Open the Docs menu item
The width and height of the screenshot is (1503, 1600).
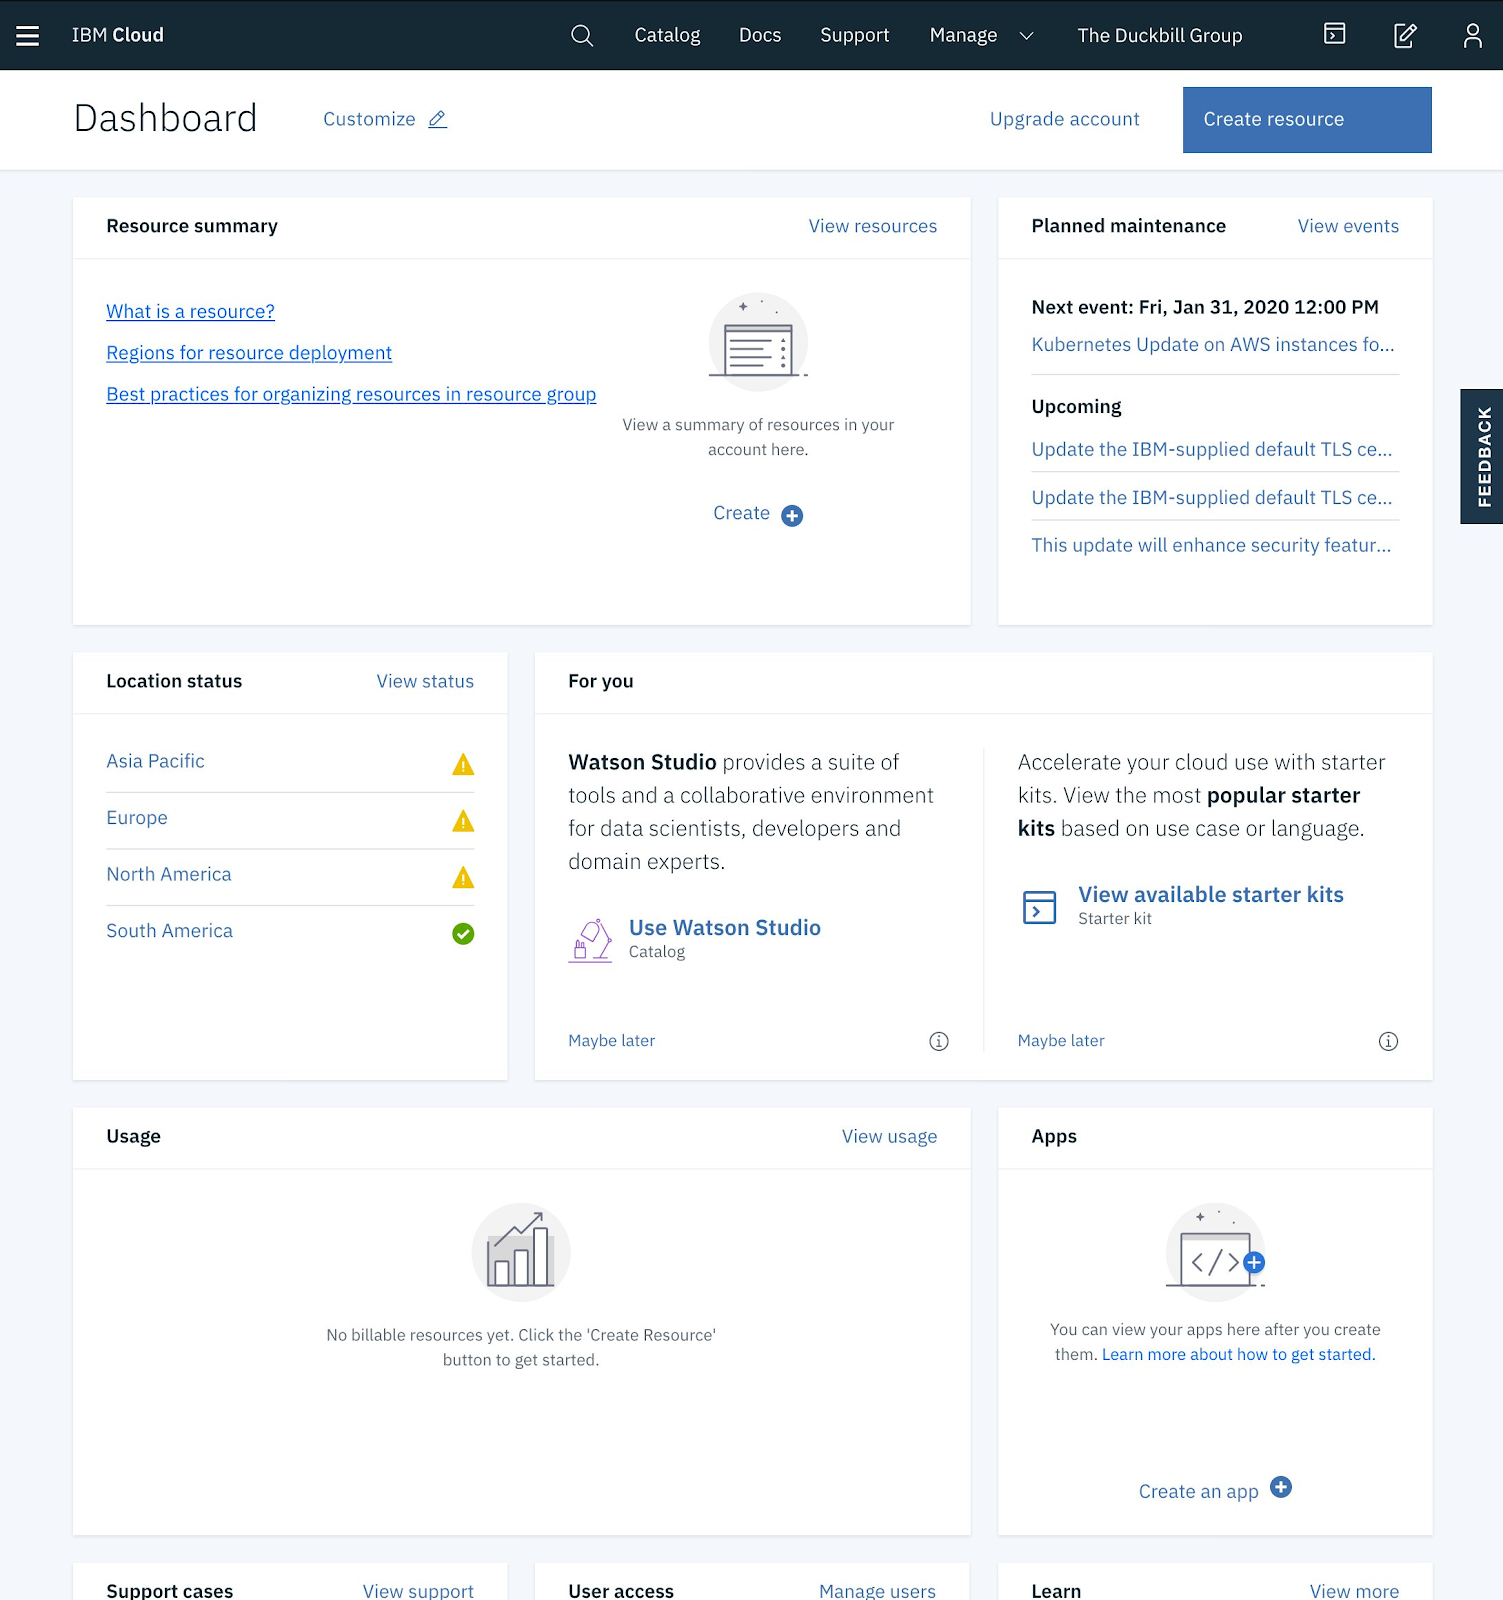click(760, 36)
